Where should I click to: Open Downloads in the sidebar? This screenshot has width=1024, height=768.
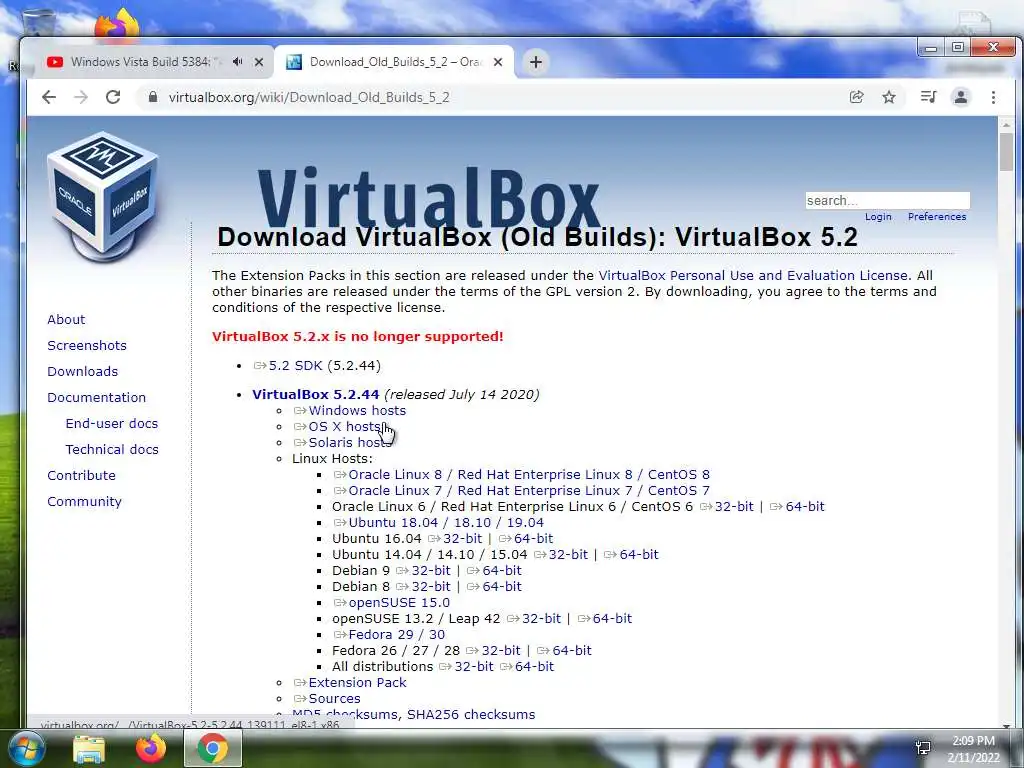pos(82,372)
